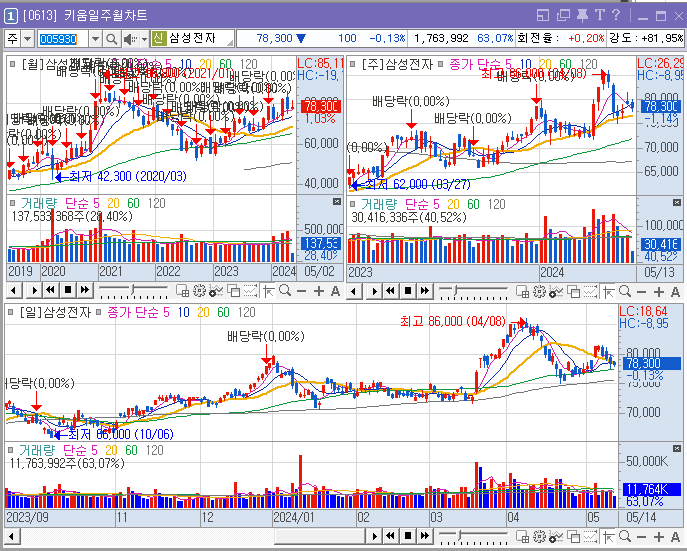This screenshot has height=551, width=687.
Task: Toggle small square before [월]삼성전자 legend
Action: coord(12,64)
